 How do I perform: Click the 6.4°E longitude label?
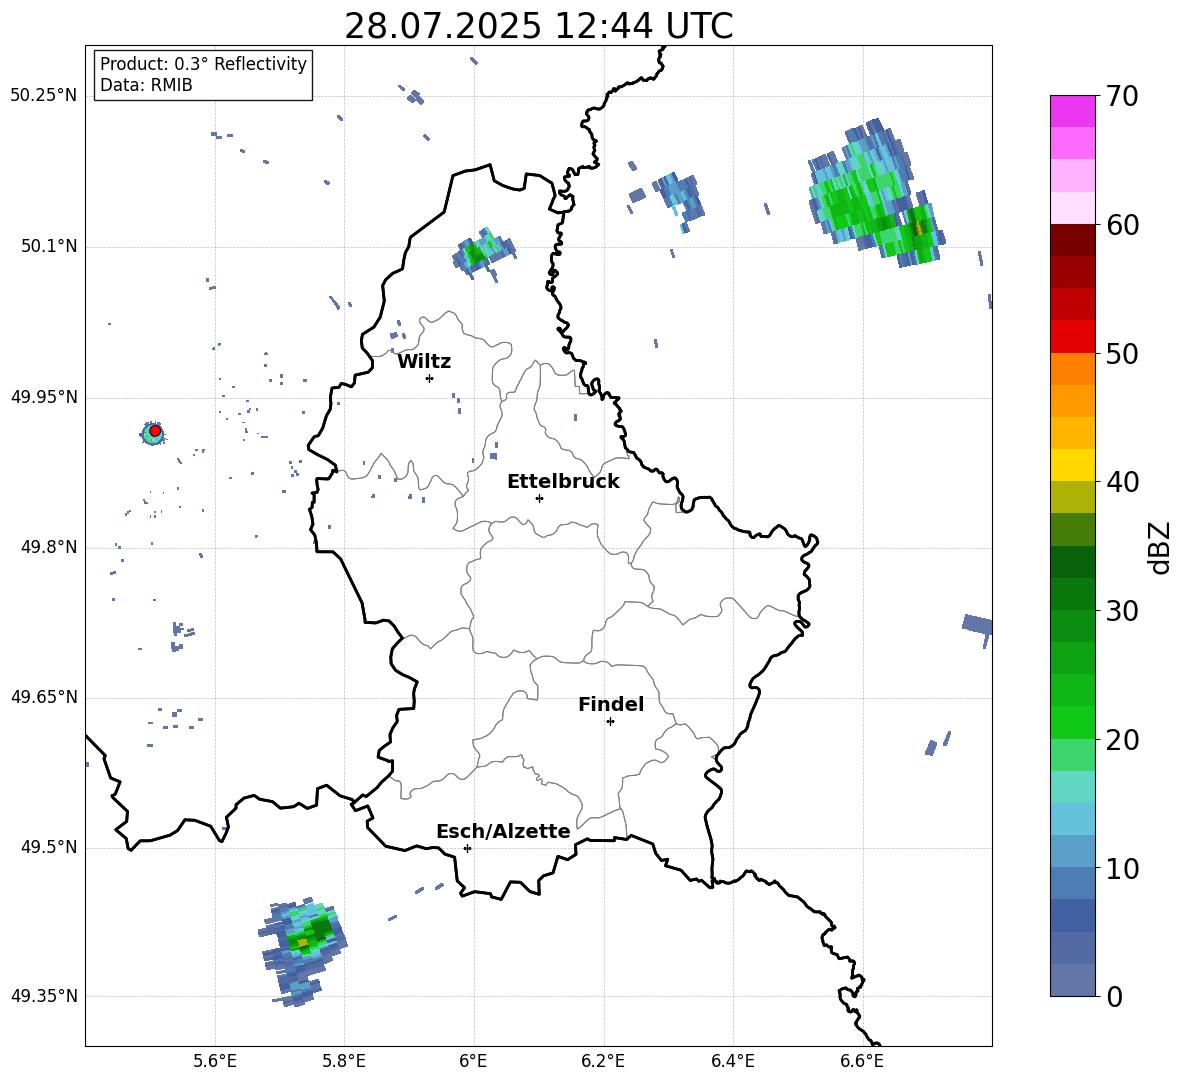coord(732,1061)
